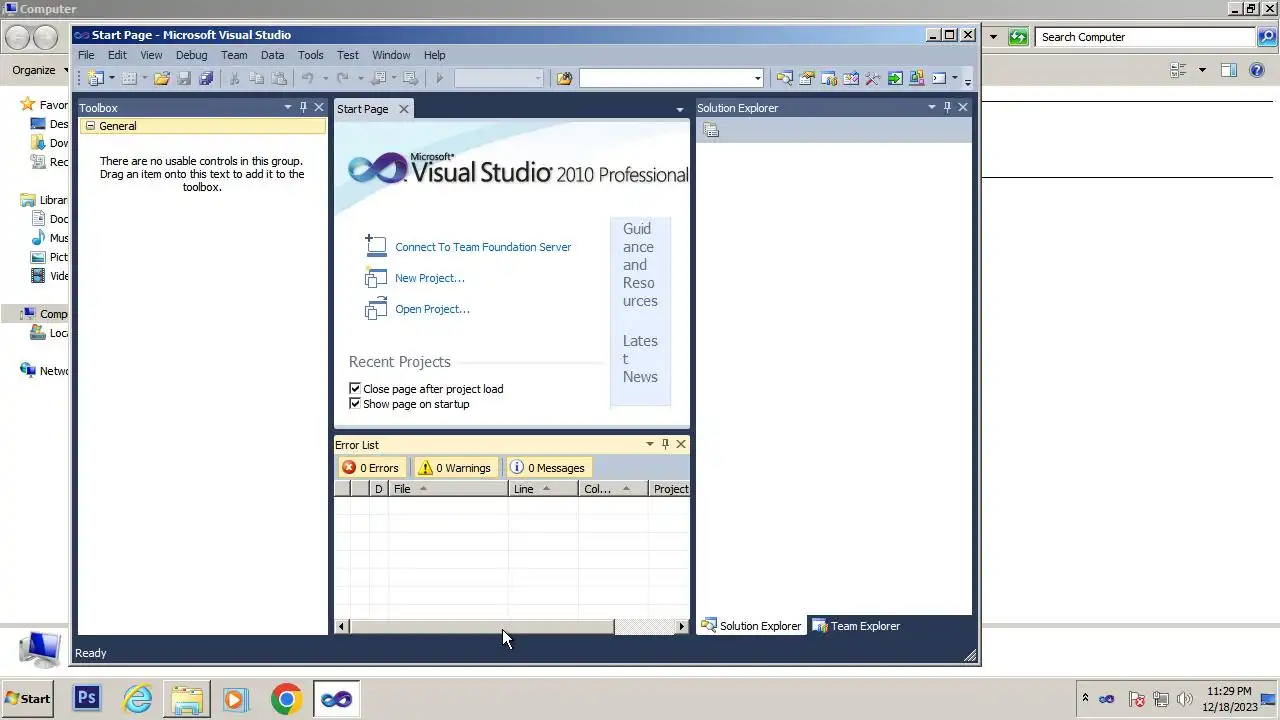Open Properties Window from the toolbar icon
Viewport: 1280px width, 720px height.
[806, 78]
